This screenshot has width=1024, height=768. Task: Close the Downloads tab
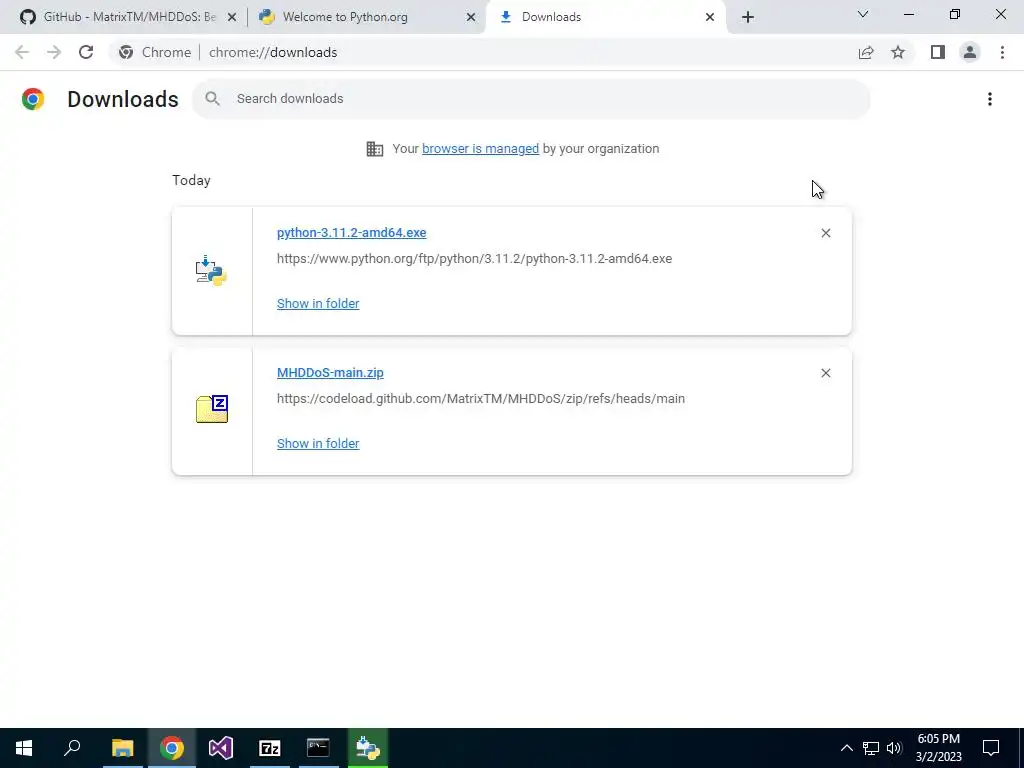[709, 17]
